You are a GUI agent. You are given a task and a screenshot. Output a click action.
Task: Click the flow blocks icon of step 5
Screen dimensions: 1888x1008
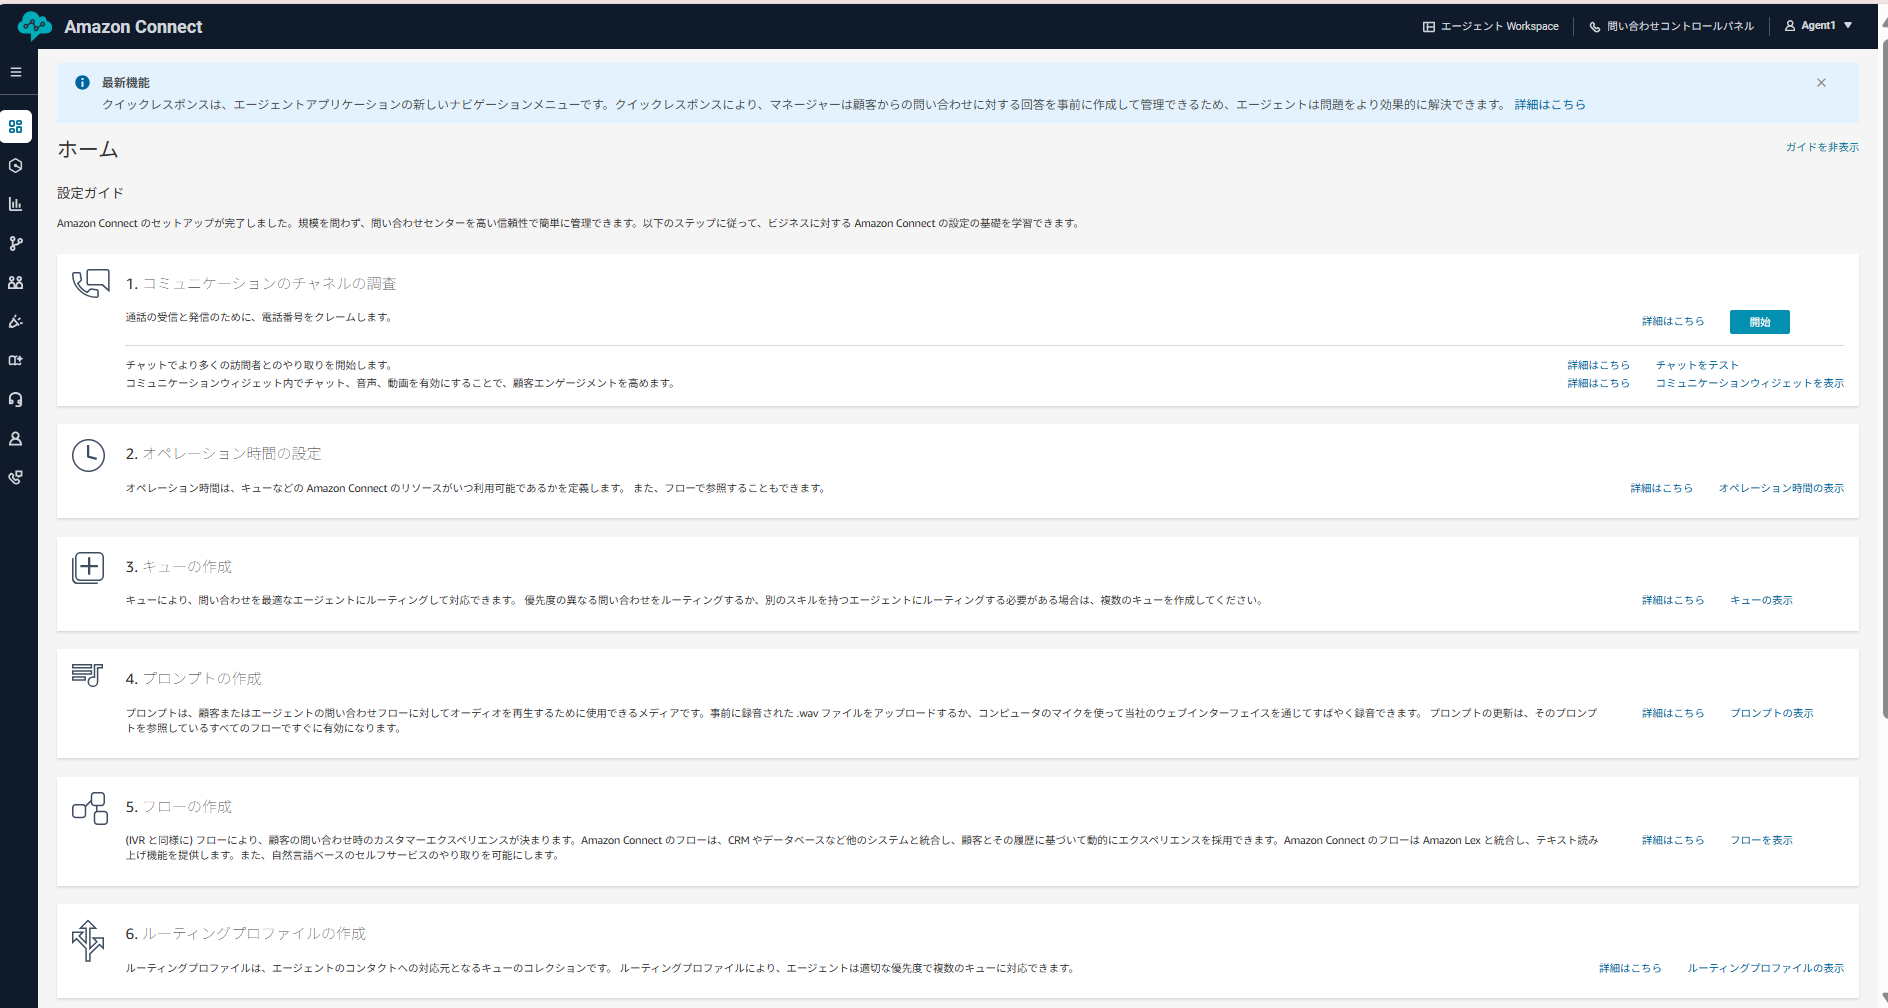coord(90,808)
